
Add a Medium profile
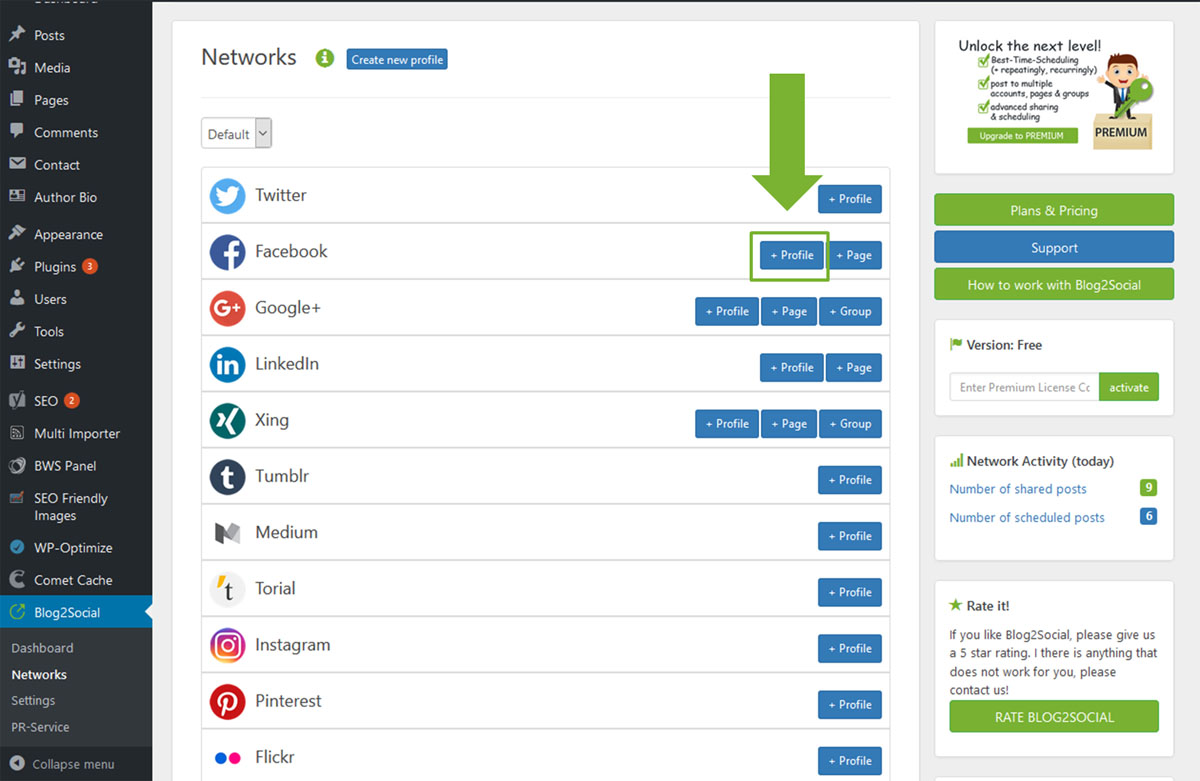pyautogui.click(x=850, y=536)
